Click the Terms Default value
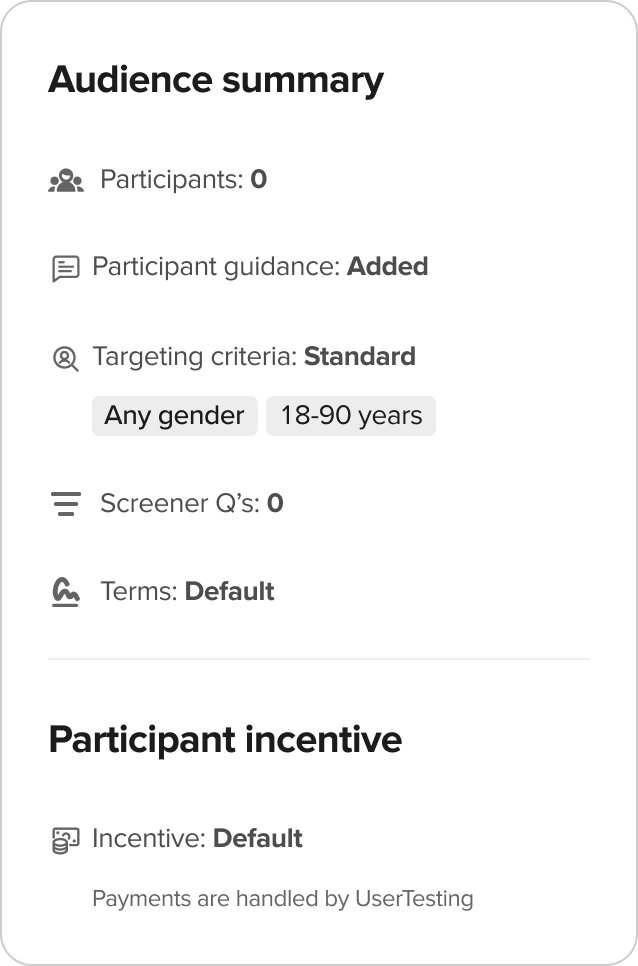The height and width of the screenshot is (966, 638). coord(230,591)
